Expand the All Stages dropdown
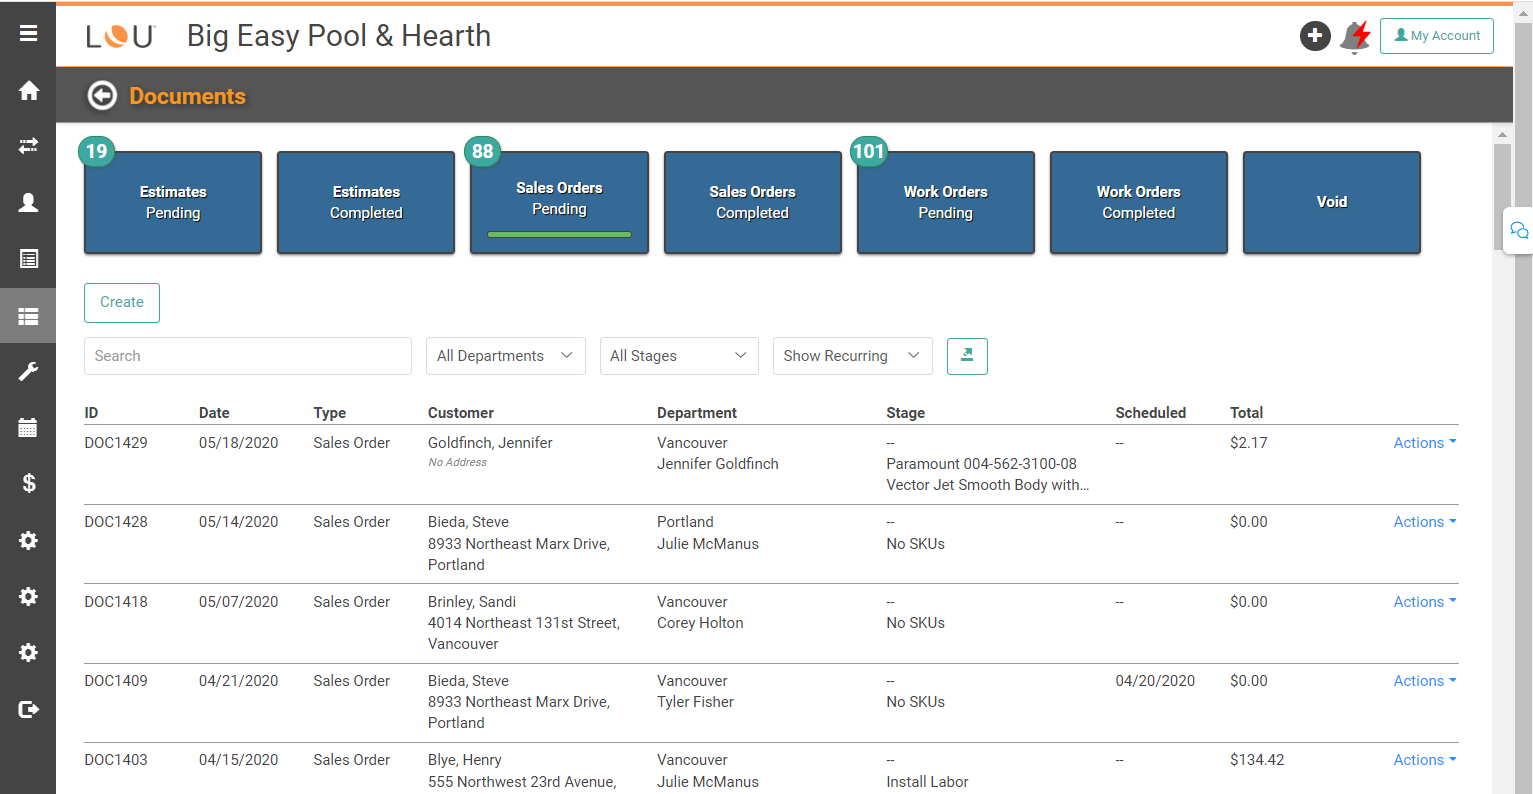The image size is (1533, 794). [x=678, y=356]
